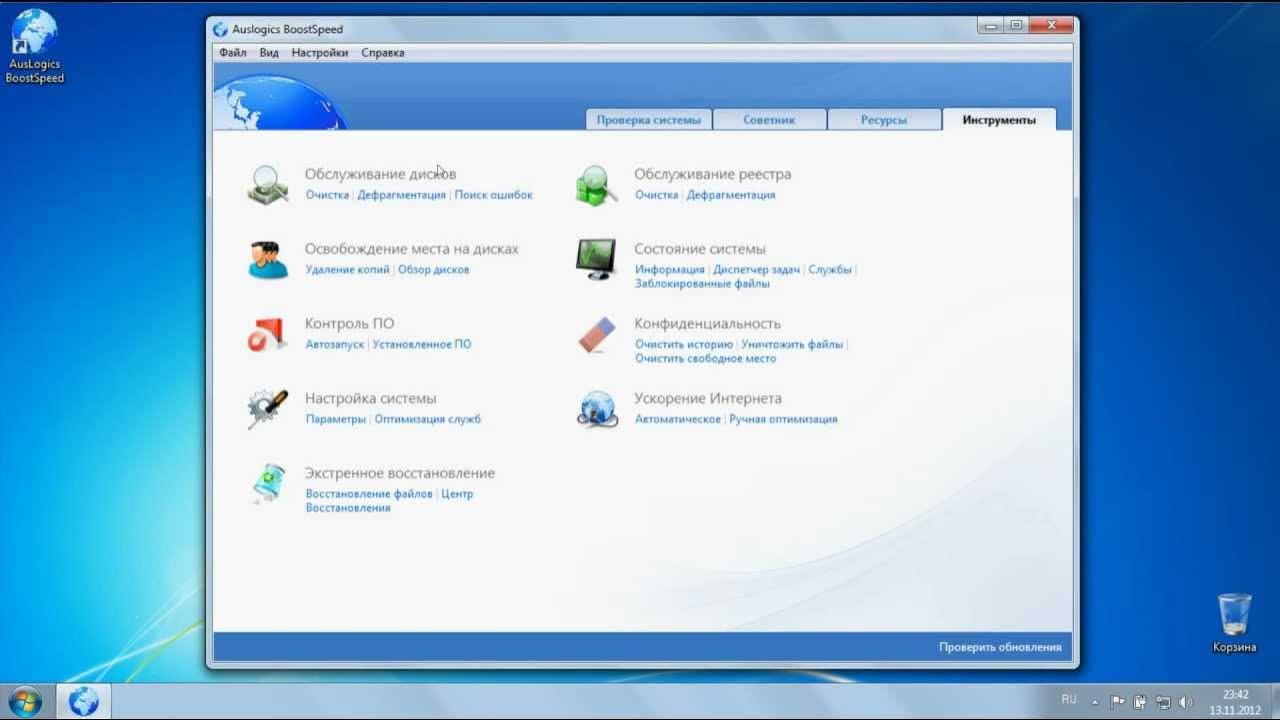1280x720 pixels.
Task: Click the Установленное ПО link
Action: click(x=422, y=344)
